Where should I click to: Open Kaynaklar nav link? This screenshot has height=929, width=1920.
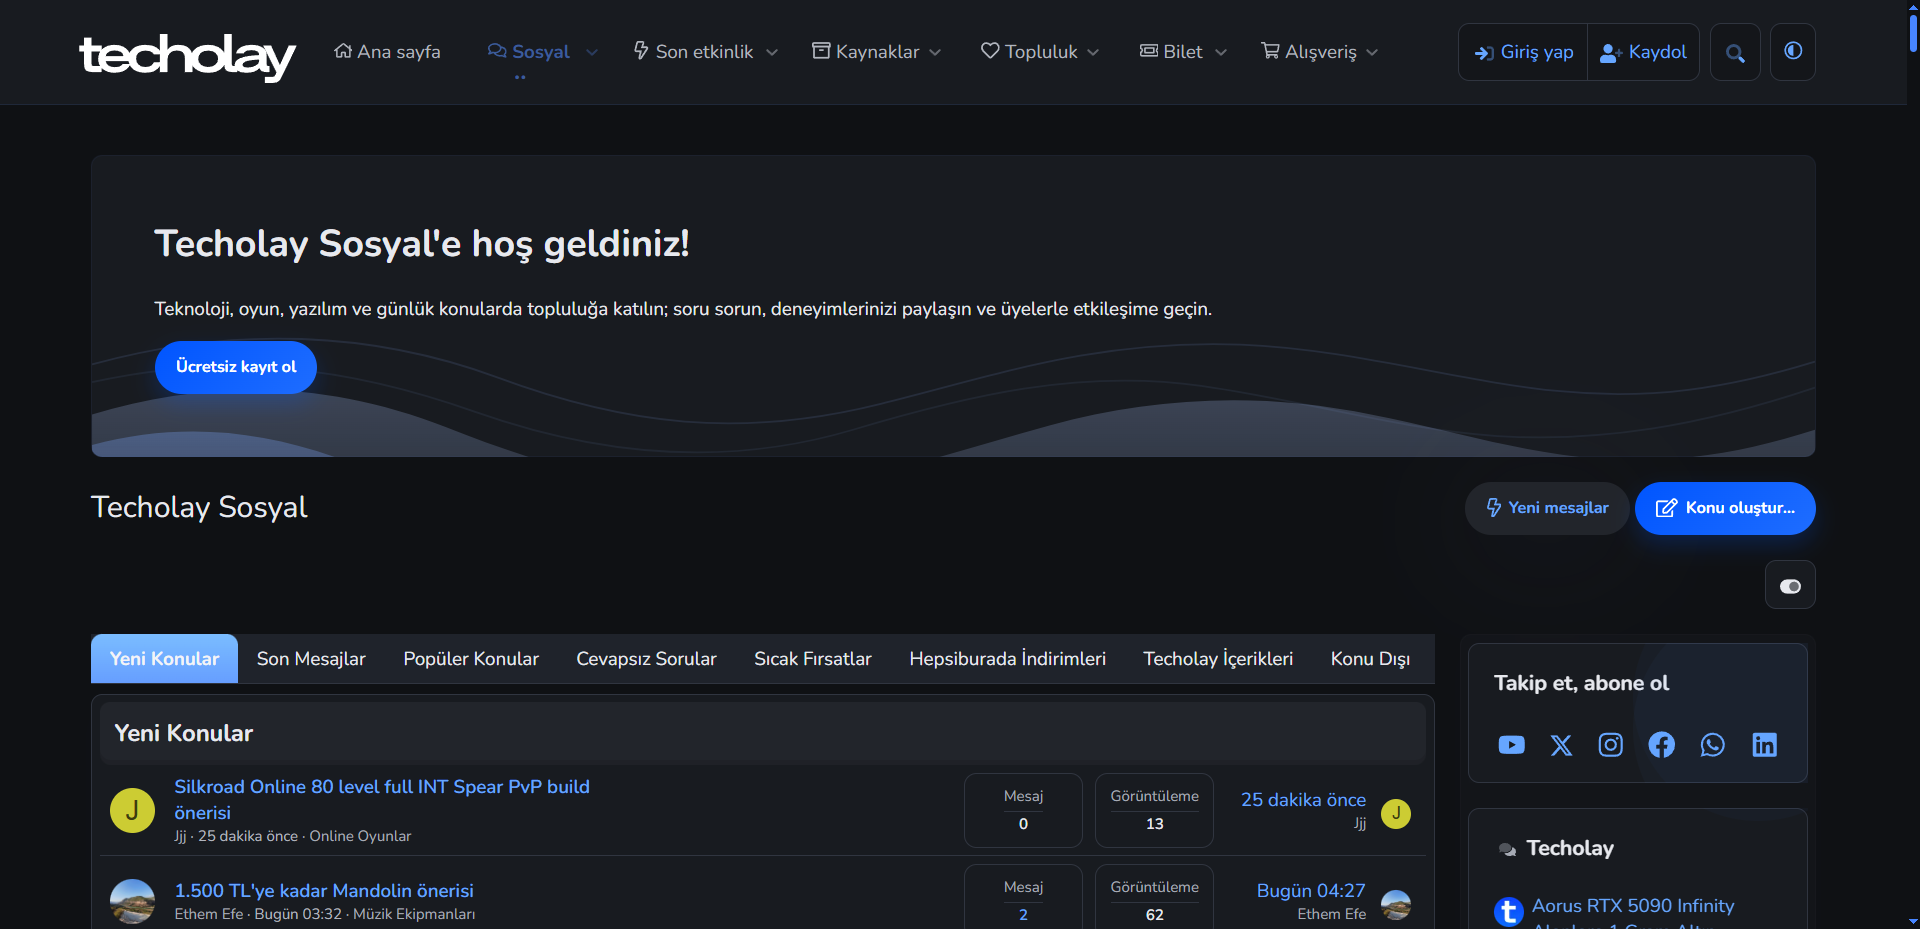point(865,52)
